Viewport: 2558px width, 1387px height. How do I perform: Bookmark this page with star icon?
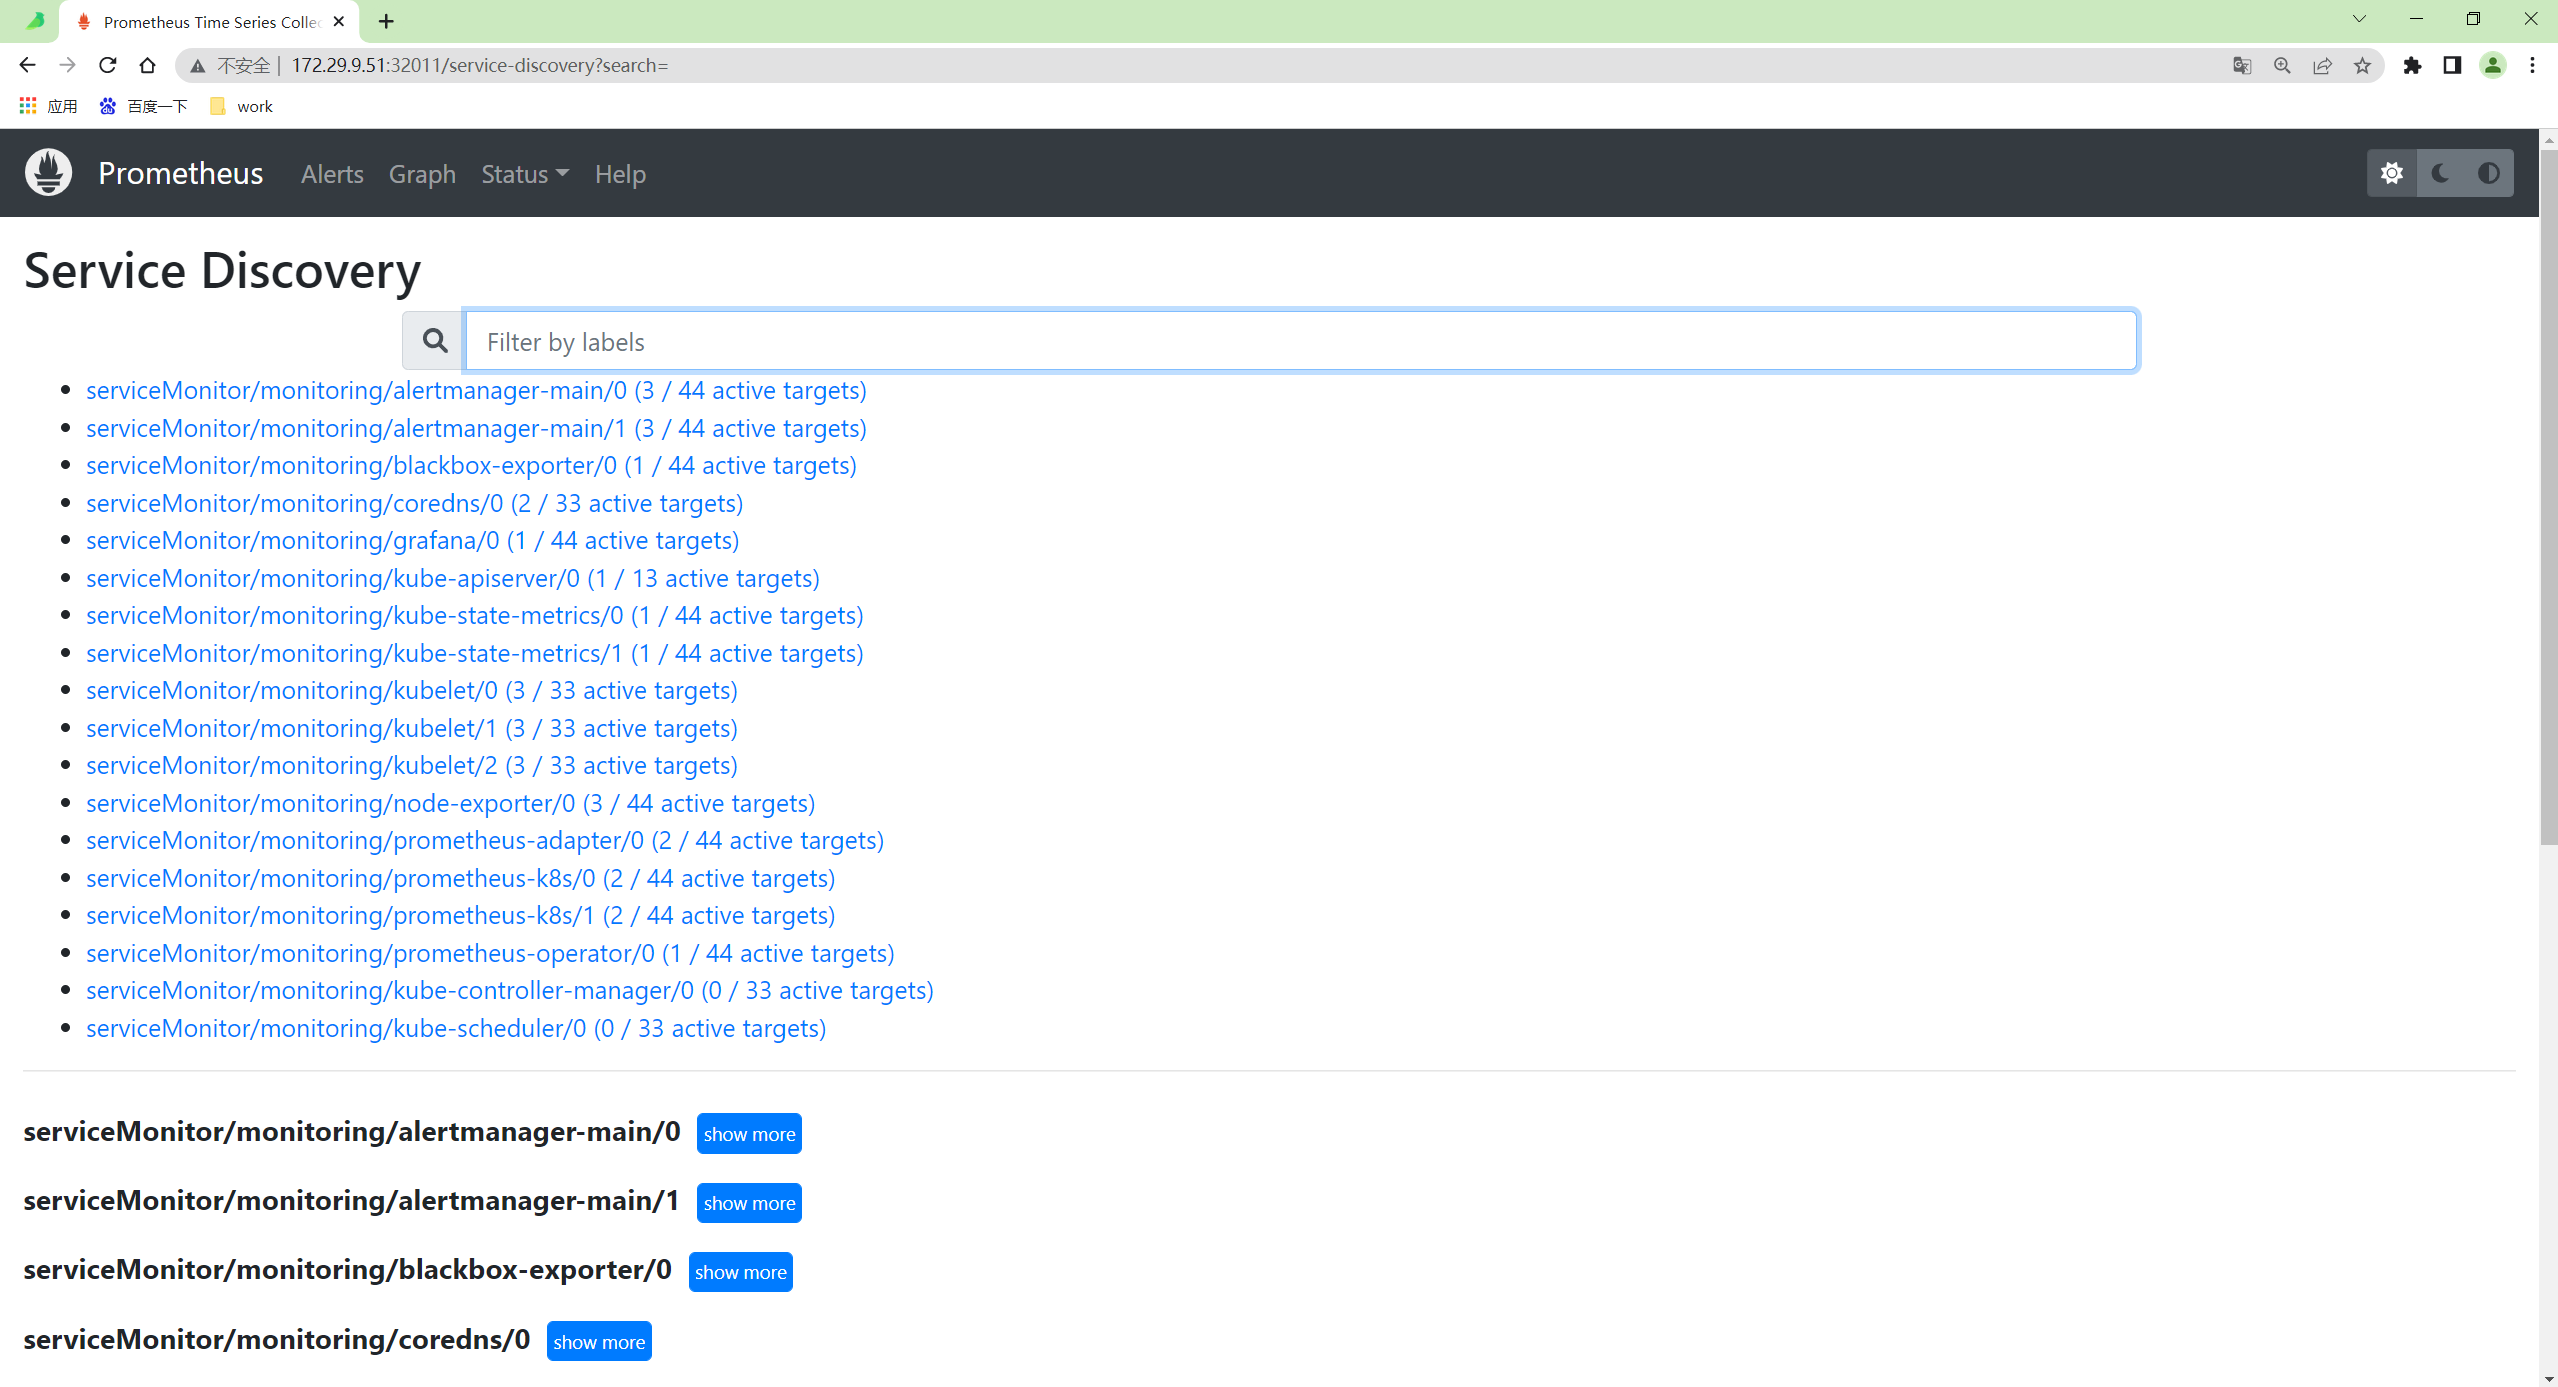2362,66
